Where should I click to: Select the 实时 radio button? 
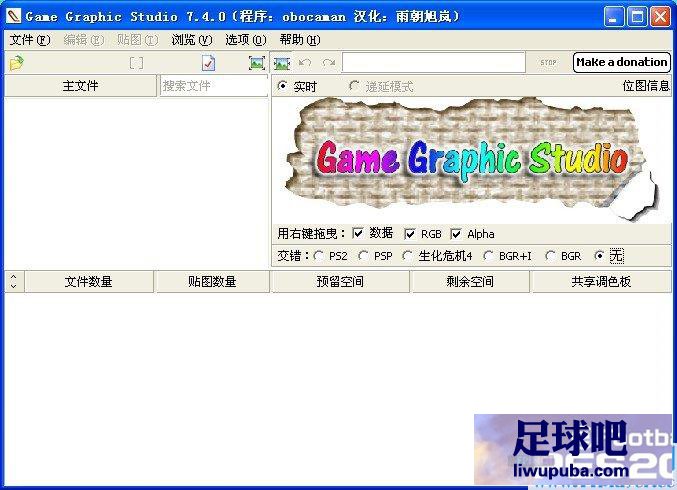(x=283, y=86)
